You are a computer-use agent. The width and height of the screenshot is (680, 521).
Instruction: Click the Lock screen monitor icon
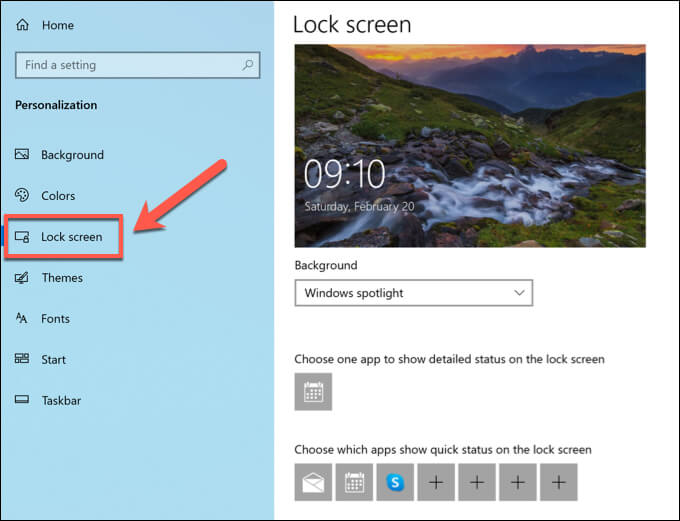(22, 237)
